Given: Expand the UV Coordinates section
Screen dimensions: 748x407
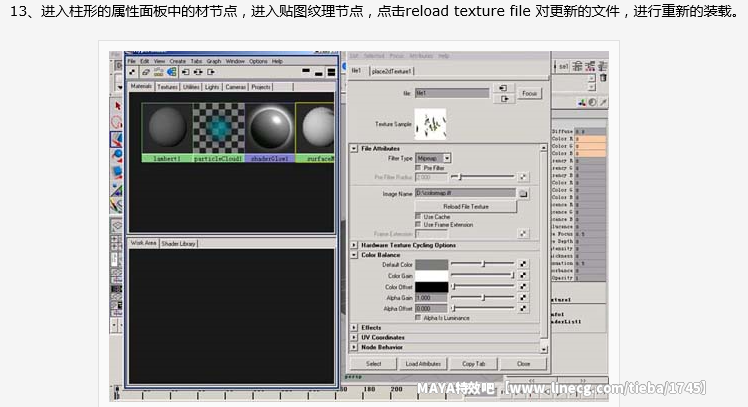Looking at the screenshot, I should 354,337.
